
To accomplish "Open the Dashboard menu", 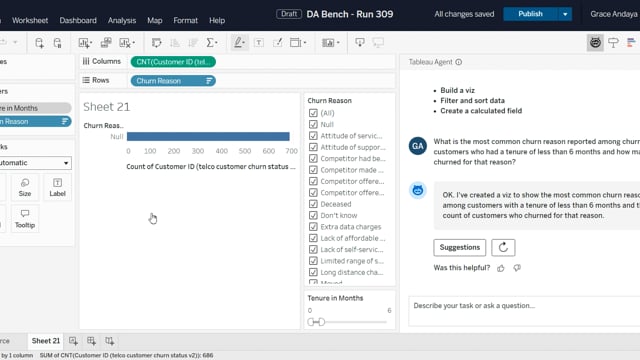I will click(x=78, y=20).
